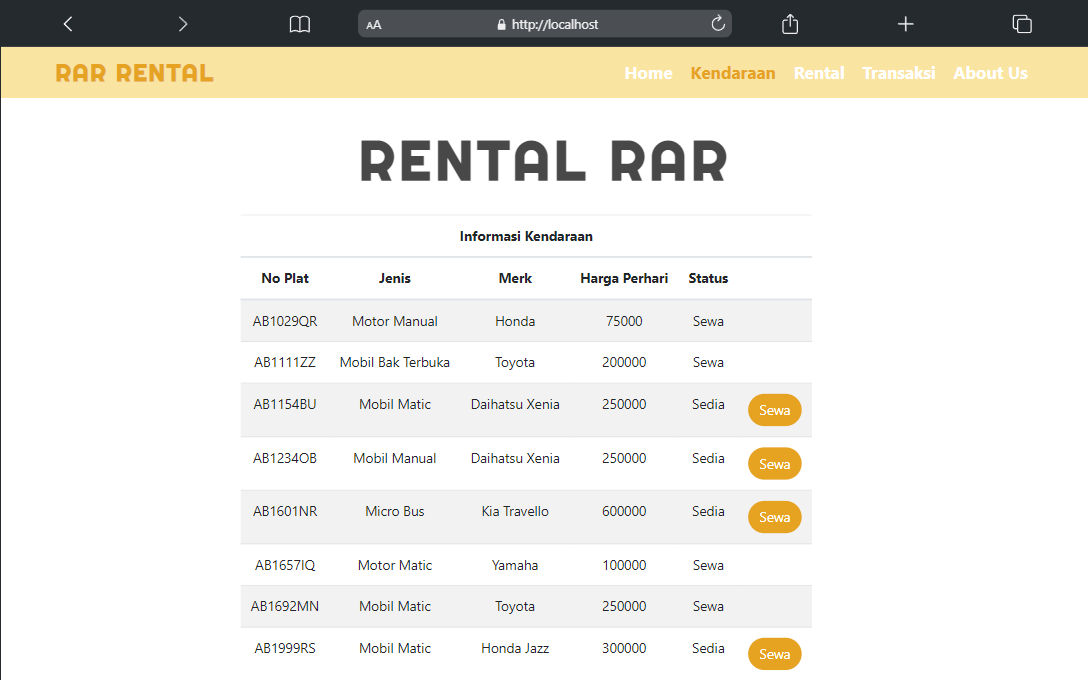Add a new tab with the plus icon
Image resolution: width=1088 pixels, height=680 pixels.
click(x=906, y=24)
